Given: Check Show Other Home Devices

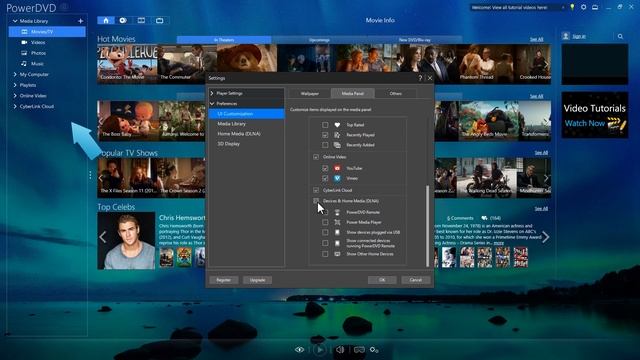Looking at the screenshot, I should [325, 254].
